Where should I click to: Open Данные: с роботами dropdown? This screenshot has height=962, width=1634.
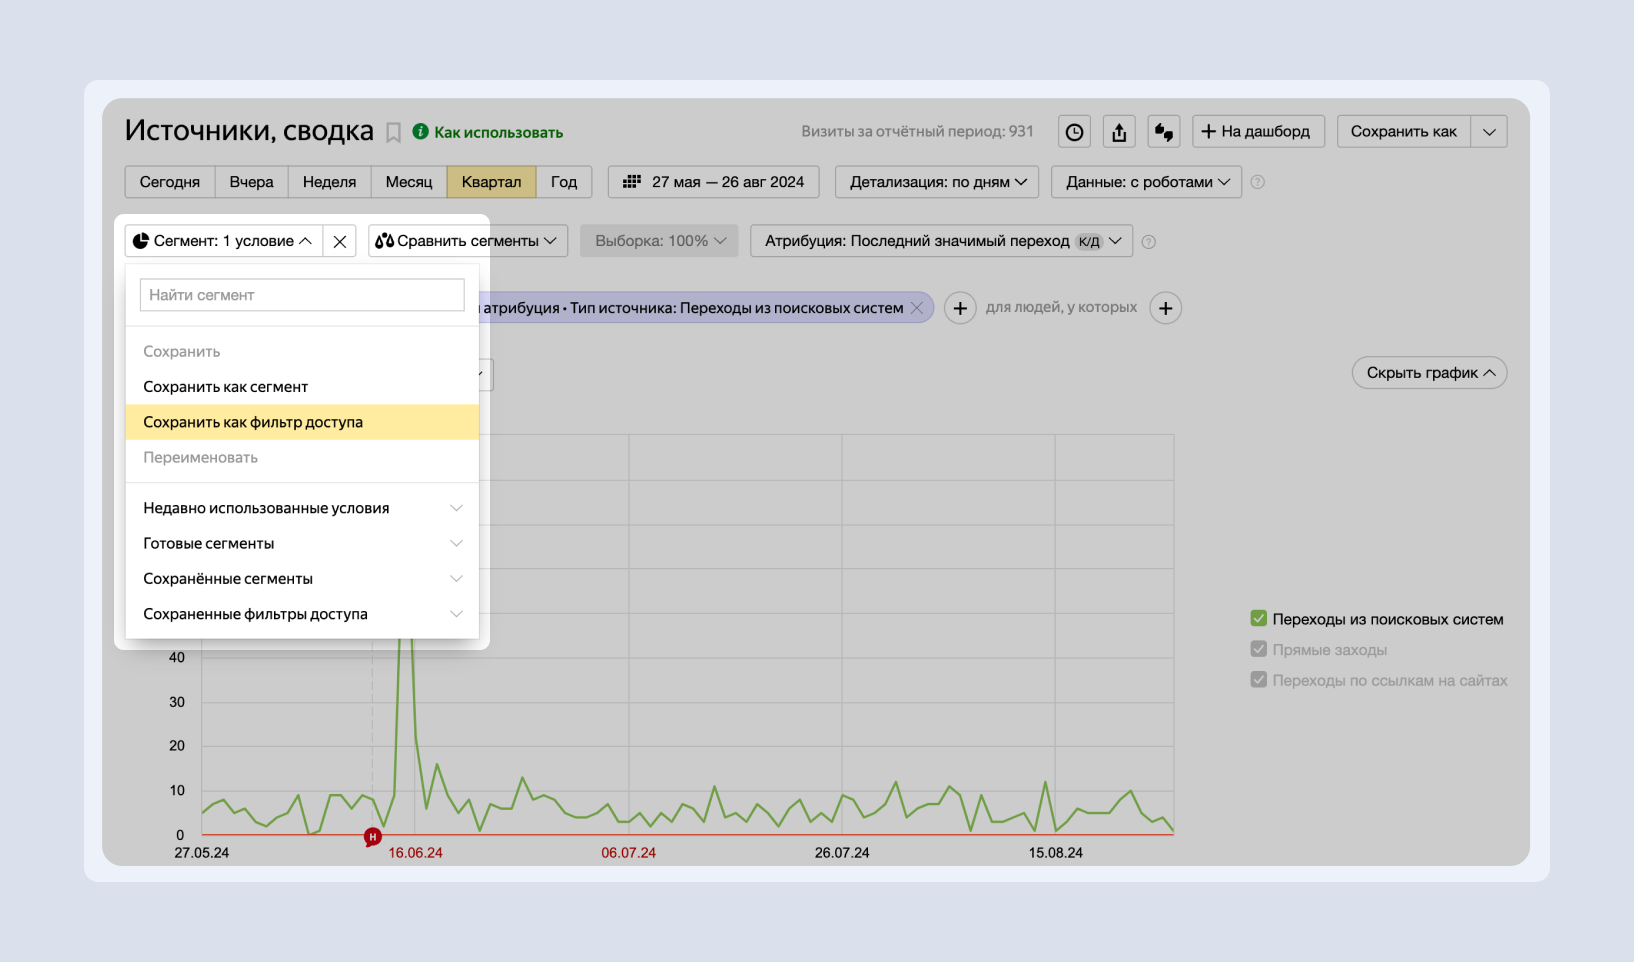[1146, 182]
